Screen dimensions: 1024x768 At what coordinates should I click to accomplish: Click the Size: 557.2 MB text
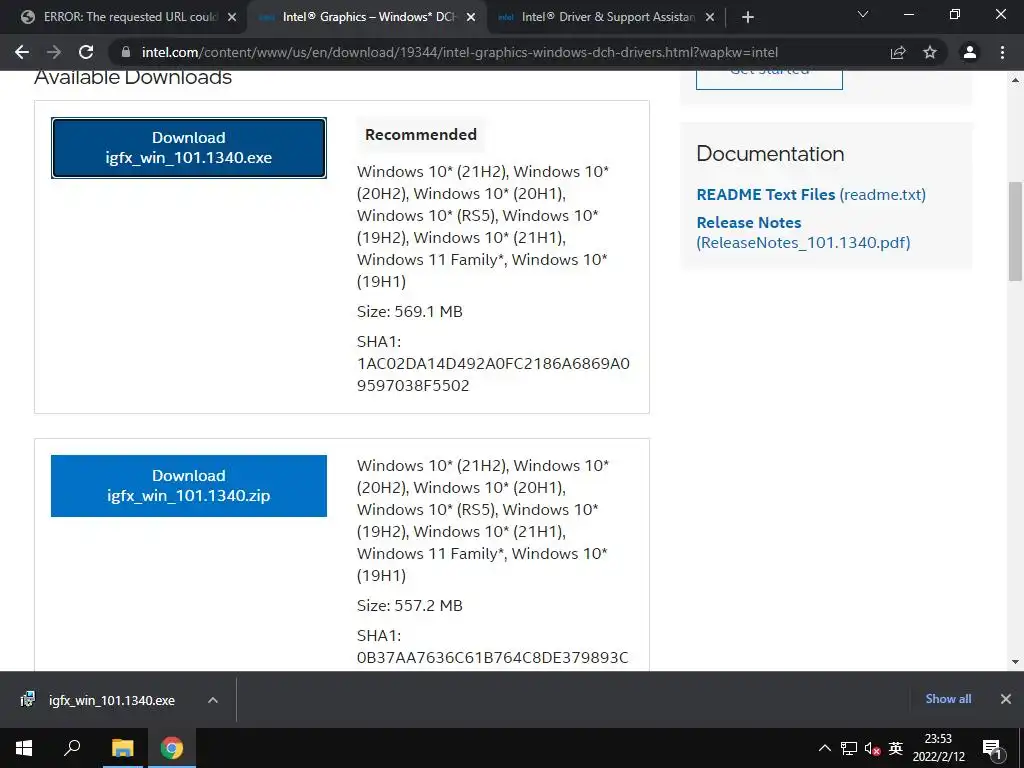(409, 605)
